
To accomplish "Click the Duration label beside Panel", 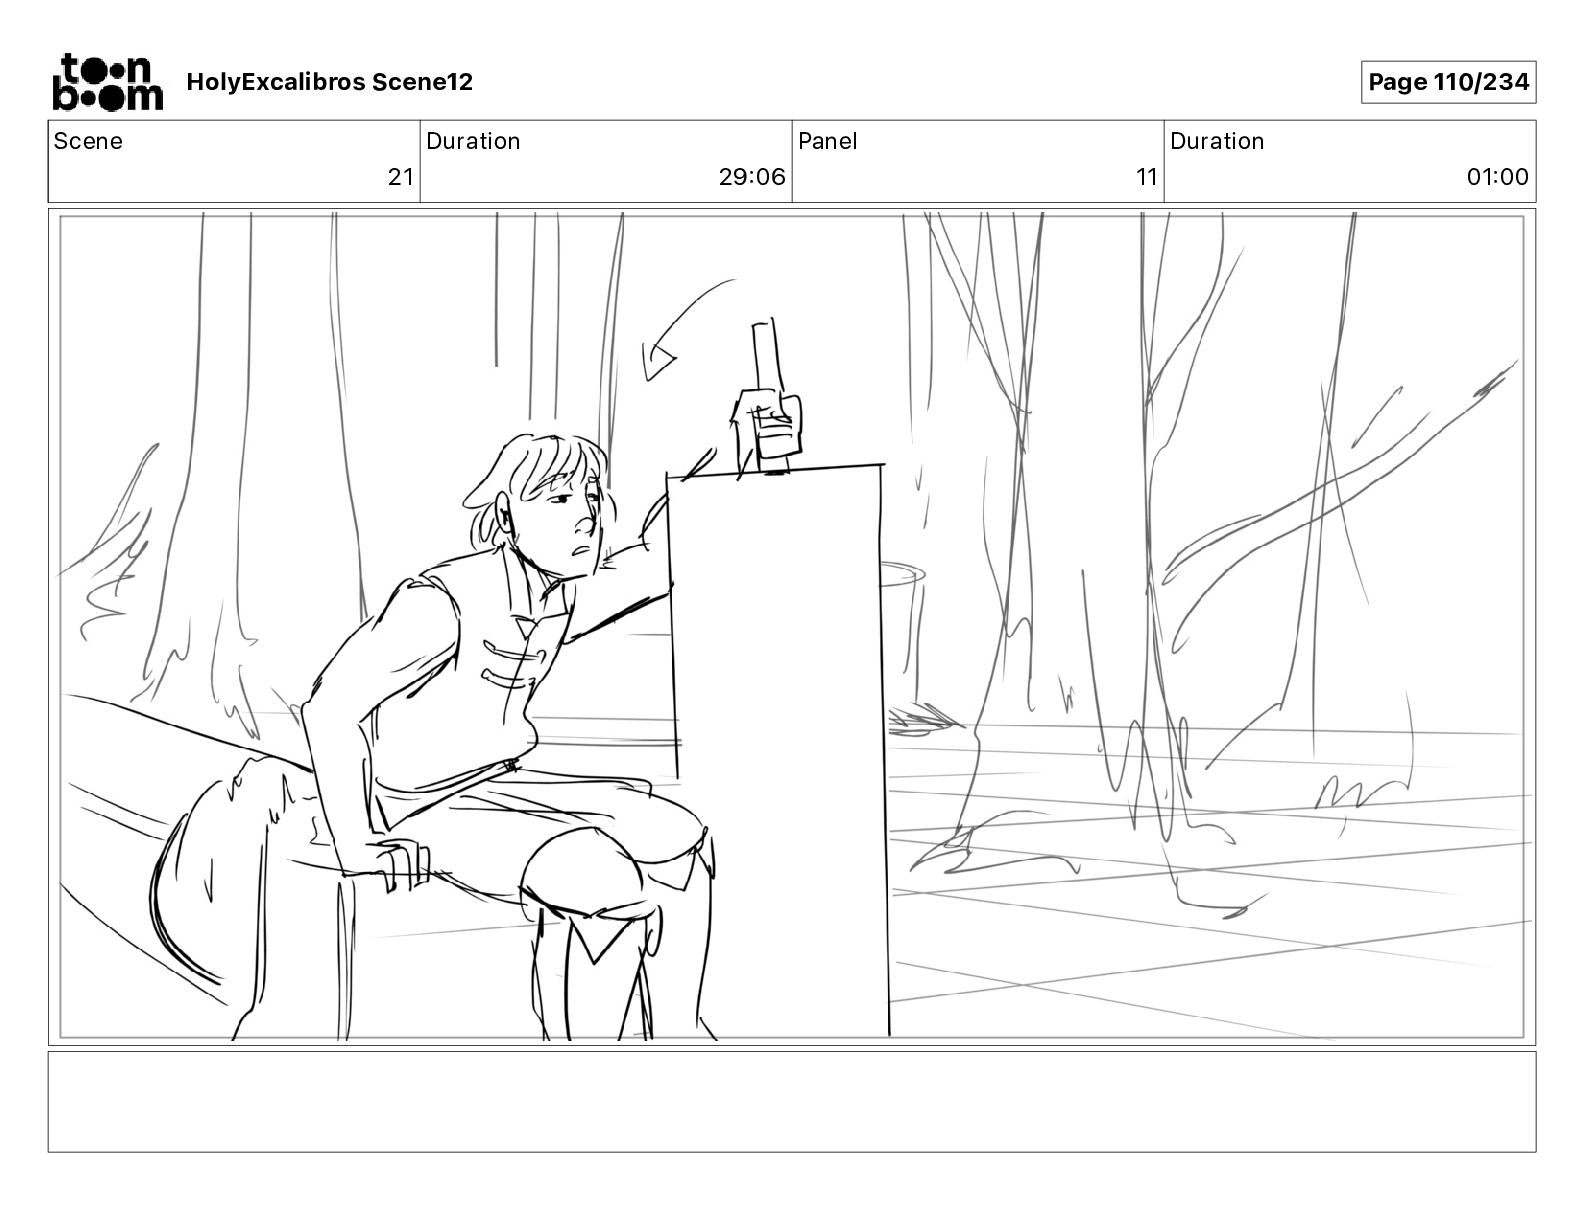I will [1217, 141].
